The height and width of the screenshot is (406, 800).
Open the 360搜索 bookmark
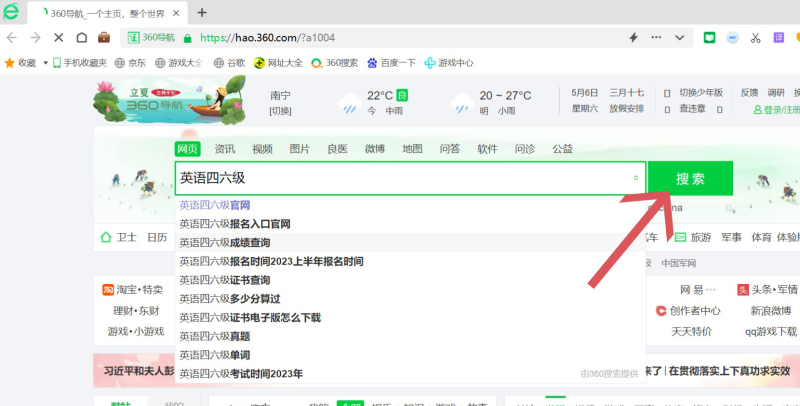tap(335, 63)
